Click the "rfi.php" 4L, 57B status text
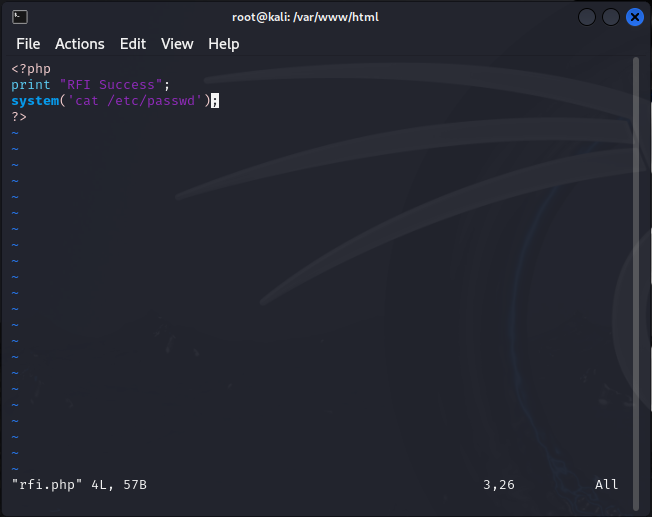Screen dimensions: 652x517 click(79, 485)
